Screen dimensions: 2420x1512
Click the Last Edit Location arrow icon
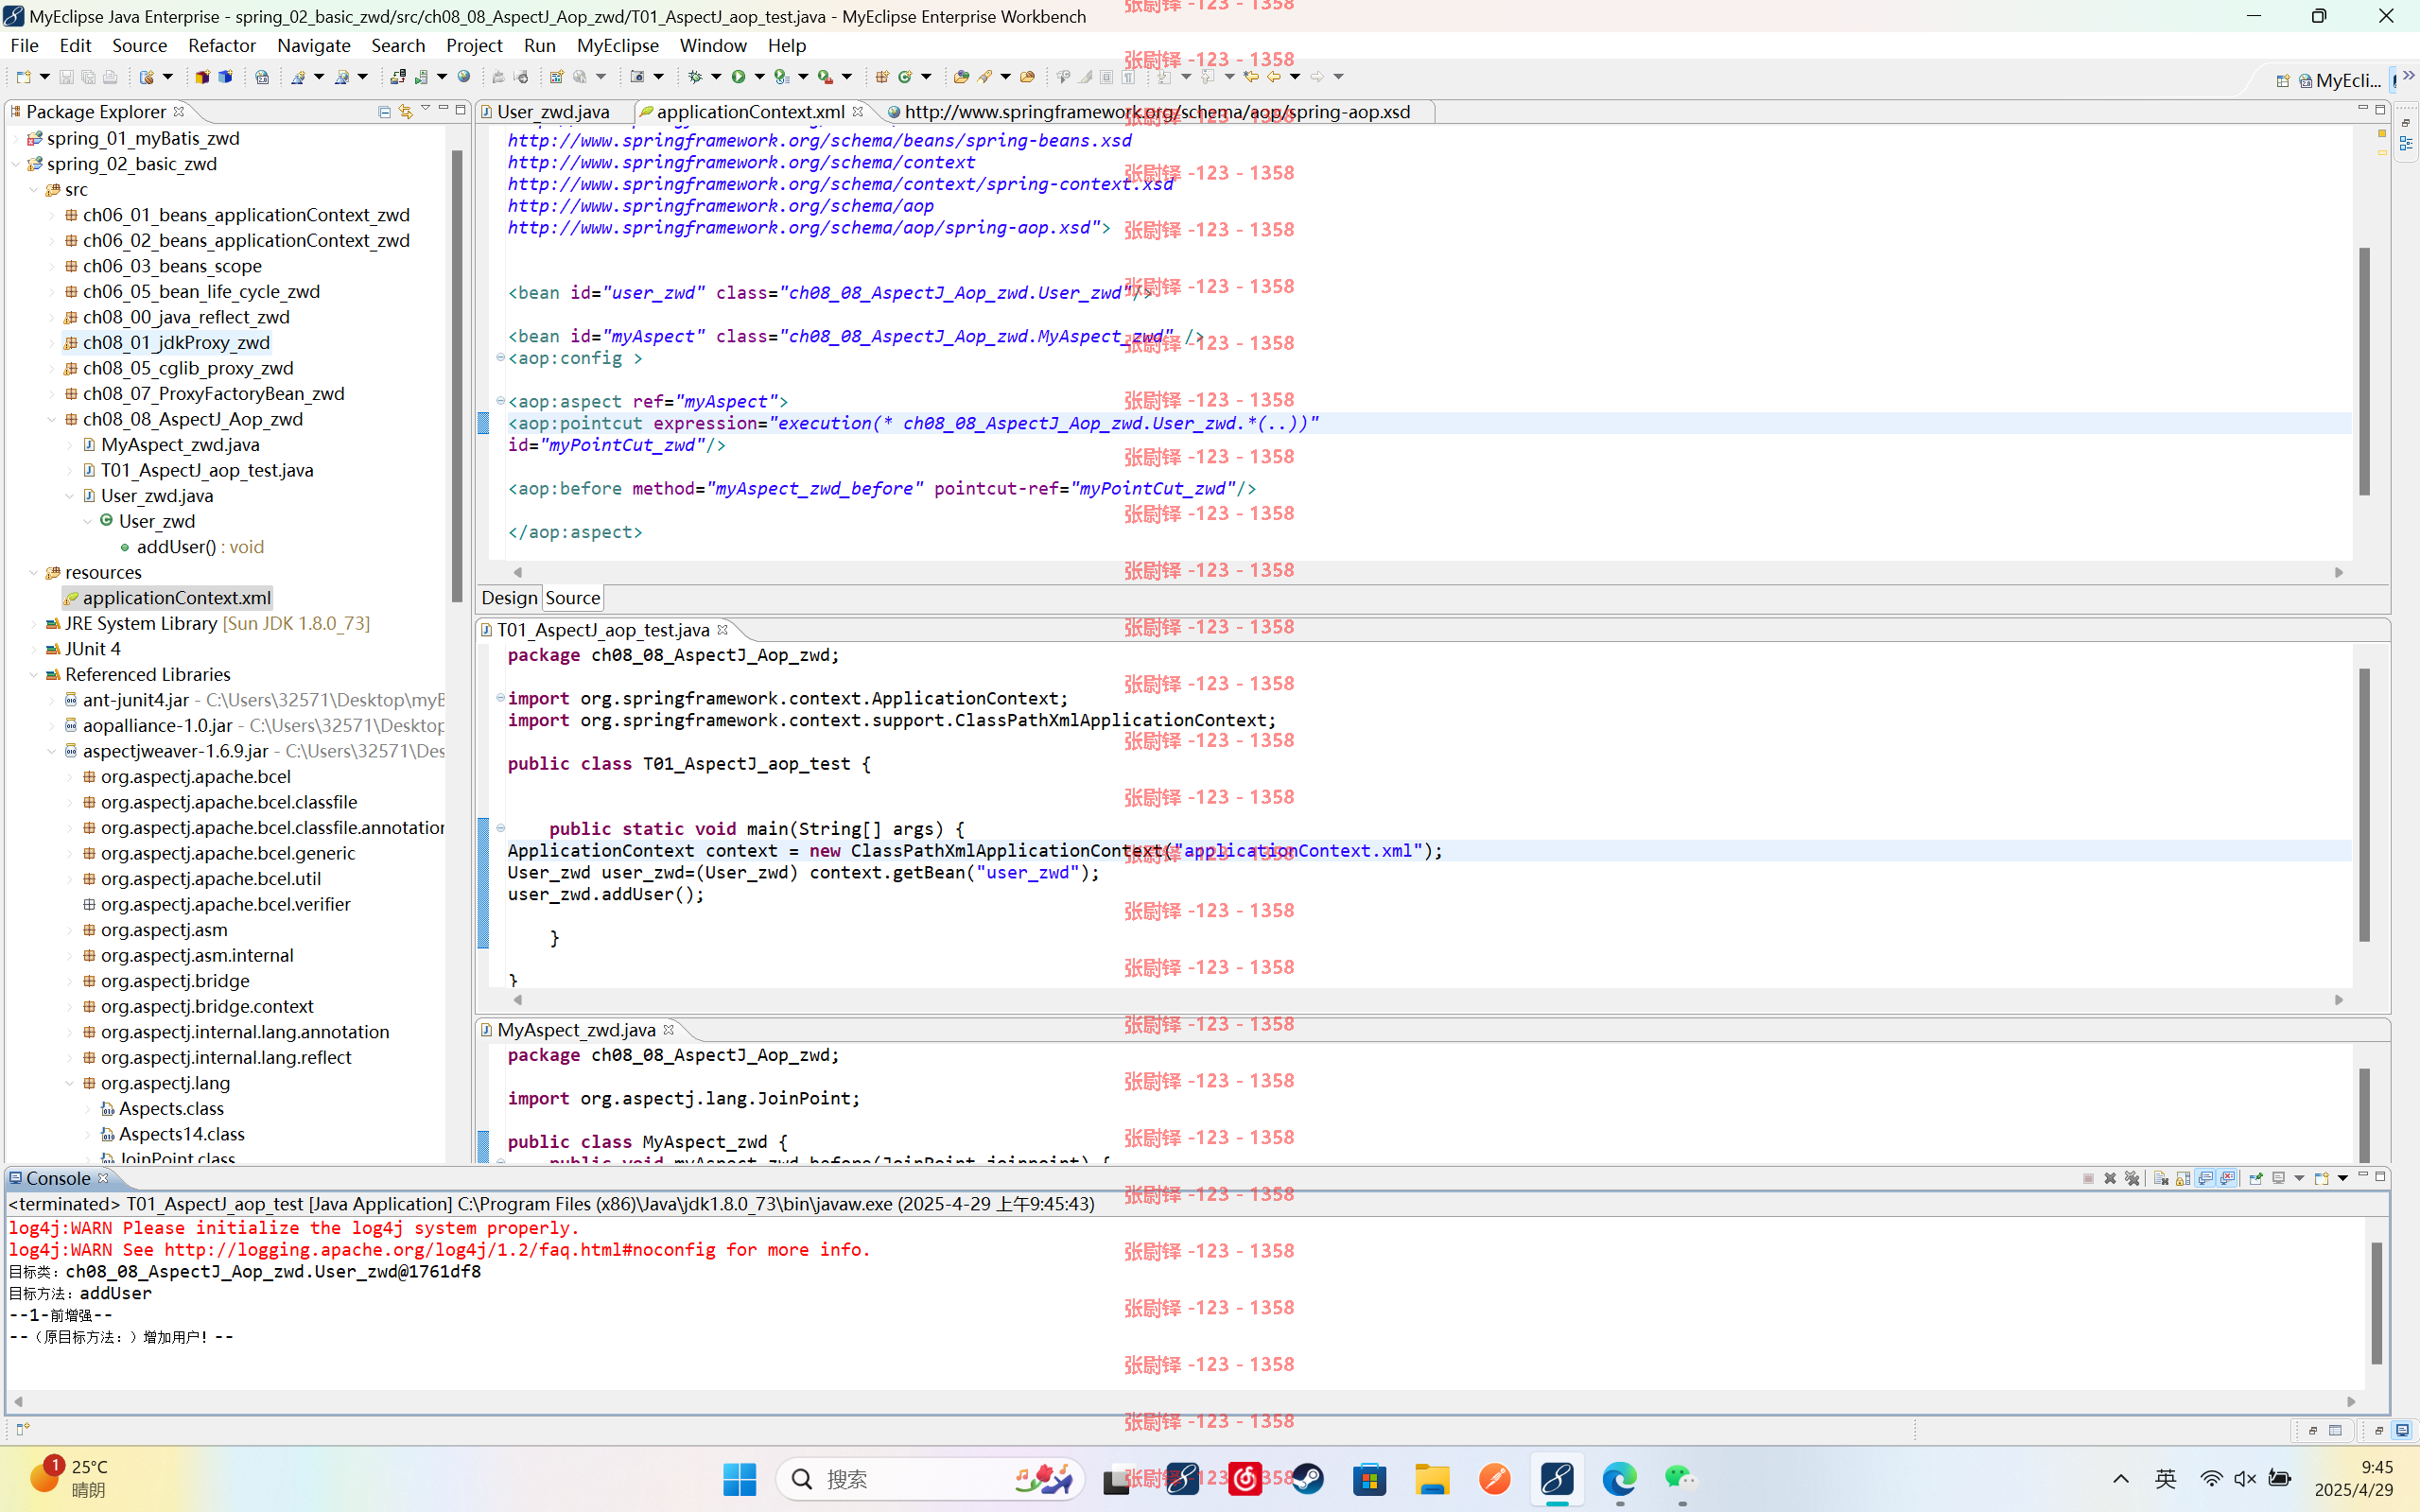[x=1251, y=77]
